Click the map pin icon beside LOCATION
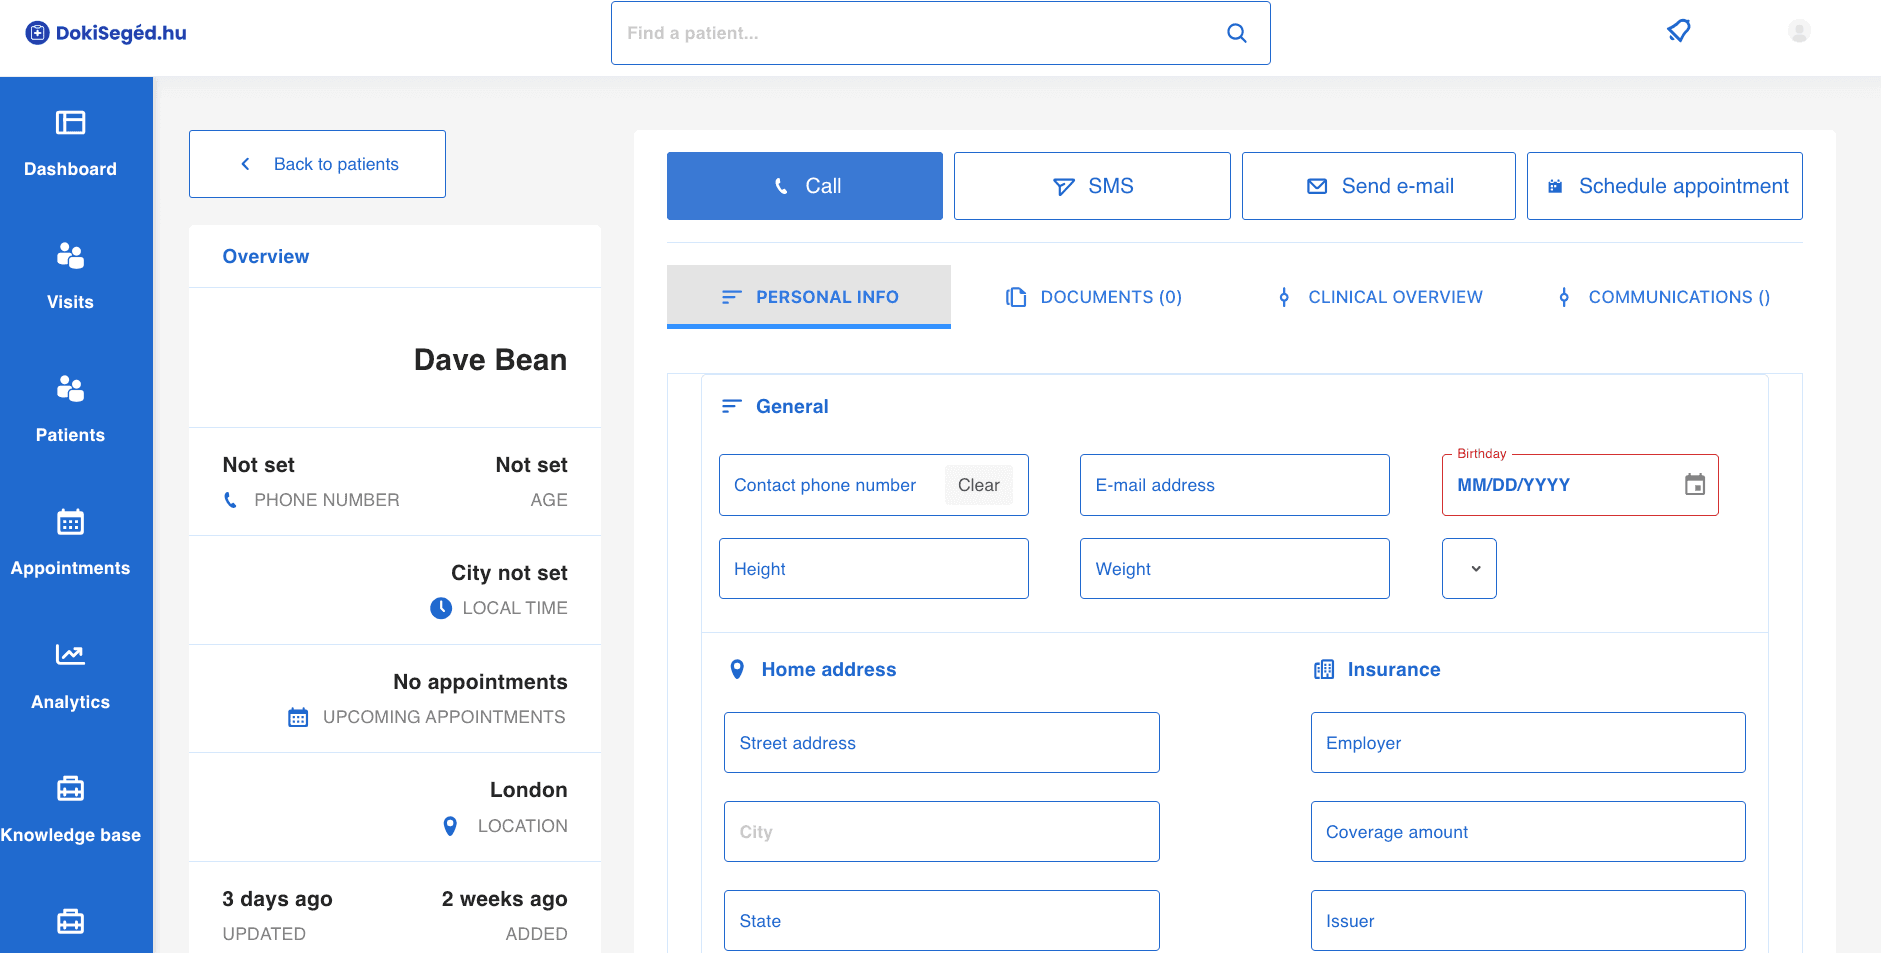This screenshot has width=1881, height=953. (x=450, y=826)
